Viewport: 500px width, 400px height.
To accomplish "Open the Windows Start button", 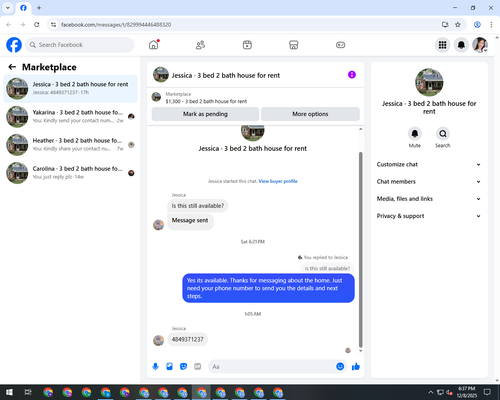I will (9, 392).
